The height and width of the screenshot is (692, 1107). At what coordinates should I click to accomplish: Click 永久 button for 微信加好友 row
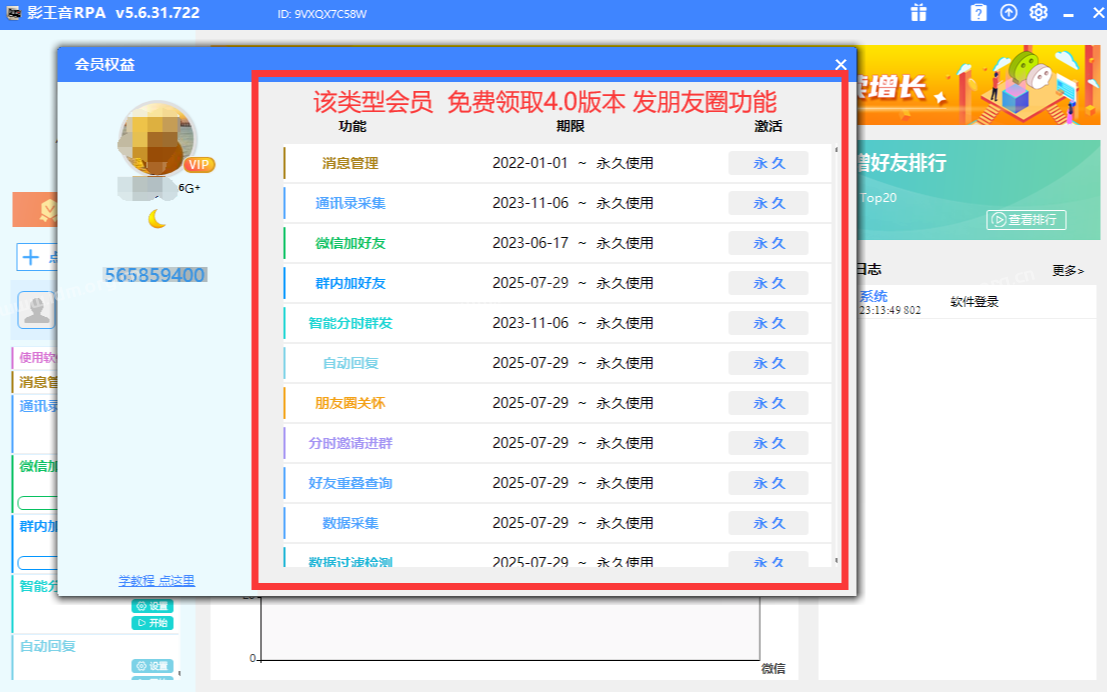(x=768, y=243)
